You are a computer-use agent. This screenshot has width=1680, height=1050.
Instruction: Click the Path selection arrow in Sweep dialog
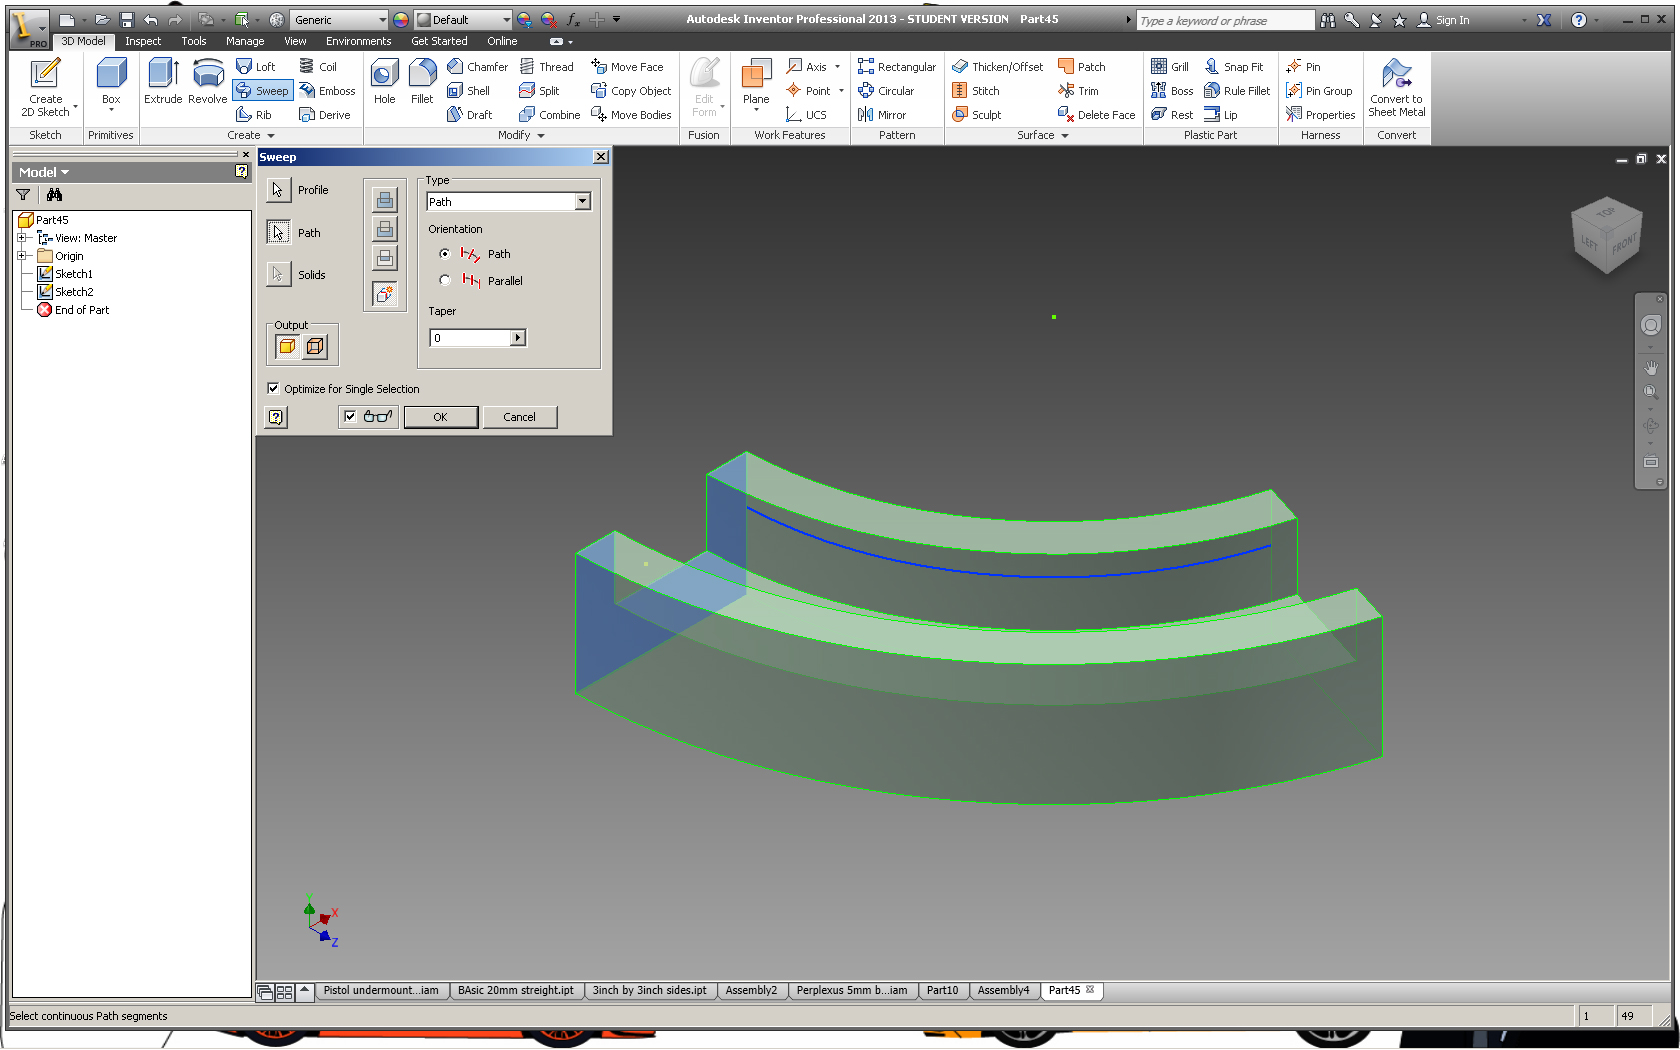click(x=278, y=232)
